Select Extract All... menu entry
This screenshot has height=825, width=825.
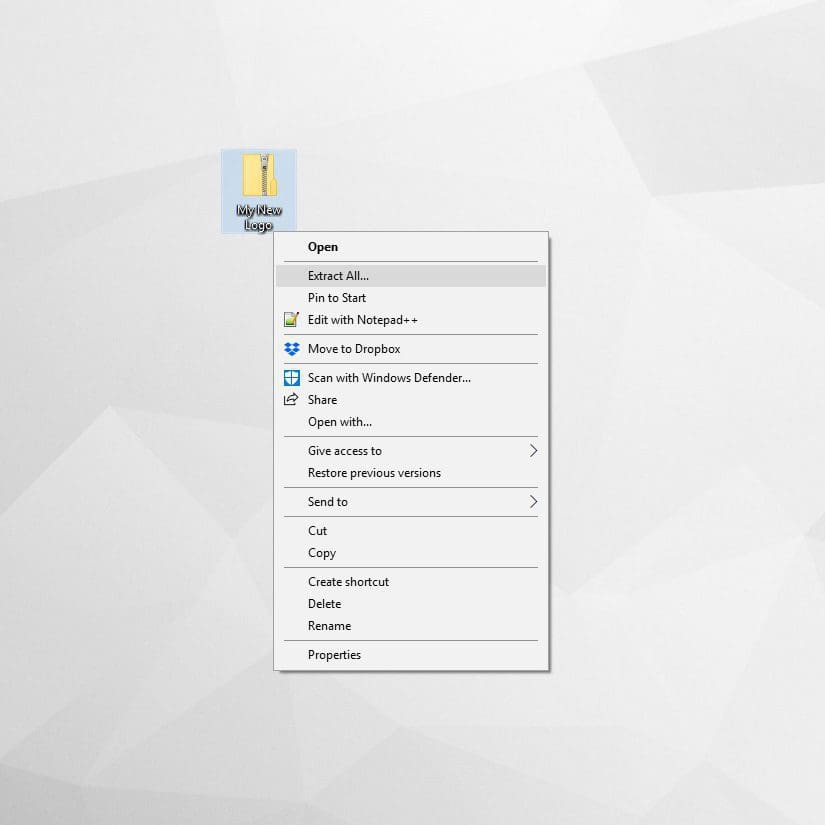[x=338, y=276]
